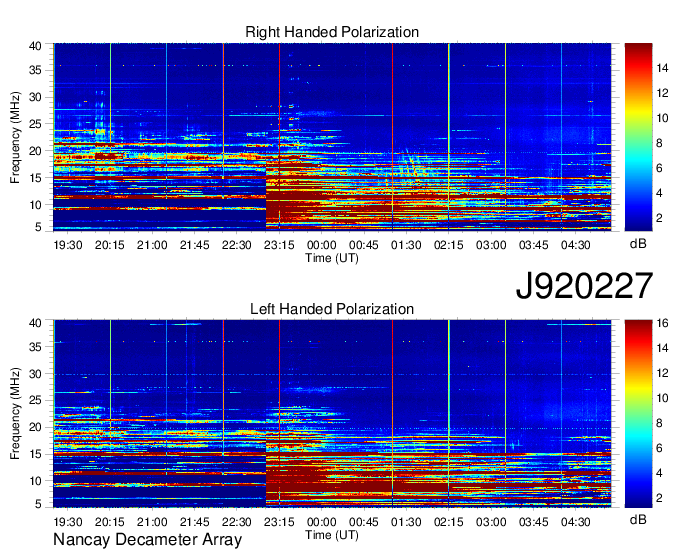This screenshot has height=552, width=680.
Task: Click the 30 MHz tick on top plot
Action: click(35, 97)
